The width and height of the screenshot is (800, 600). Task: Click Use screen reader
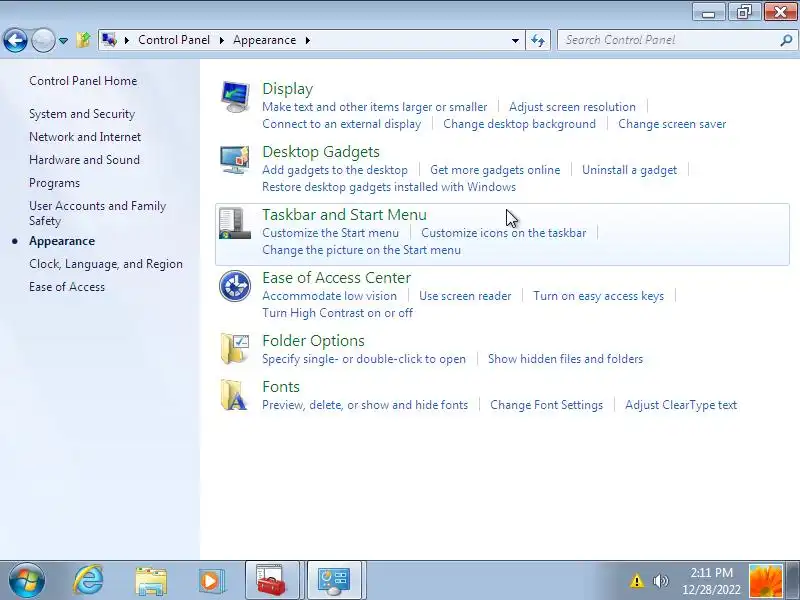click(x=465, y=296)
